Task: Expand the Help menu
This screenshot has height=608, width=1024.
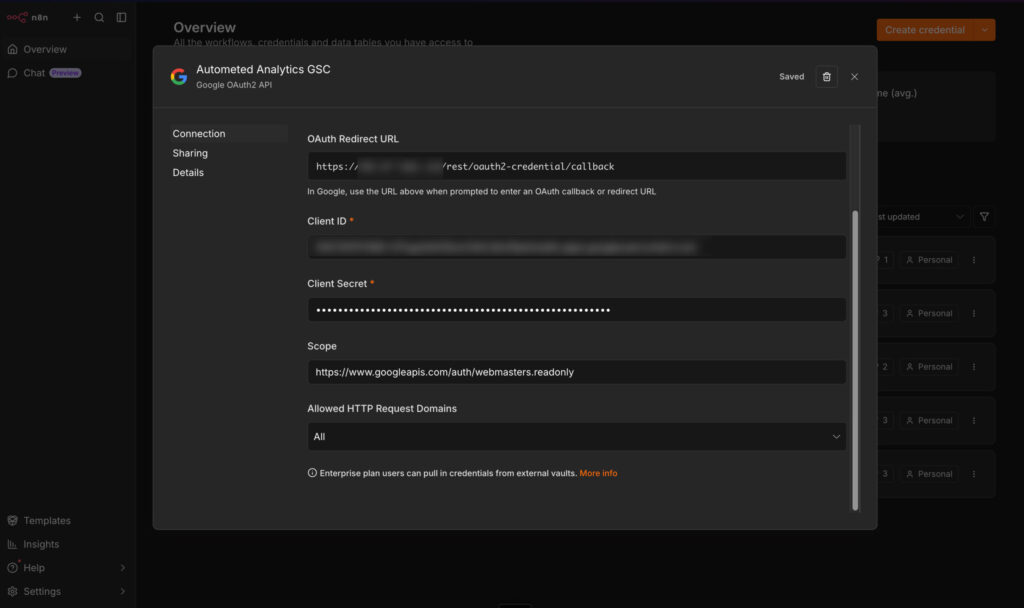Action: point(68,568)
